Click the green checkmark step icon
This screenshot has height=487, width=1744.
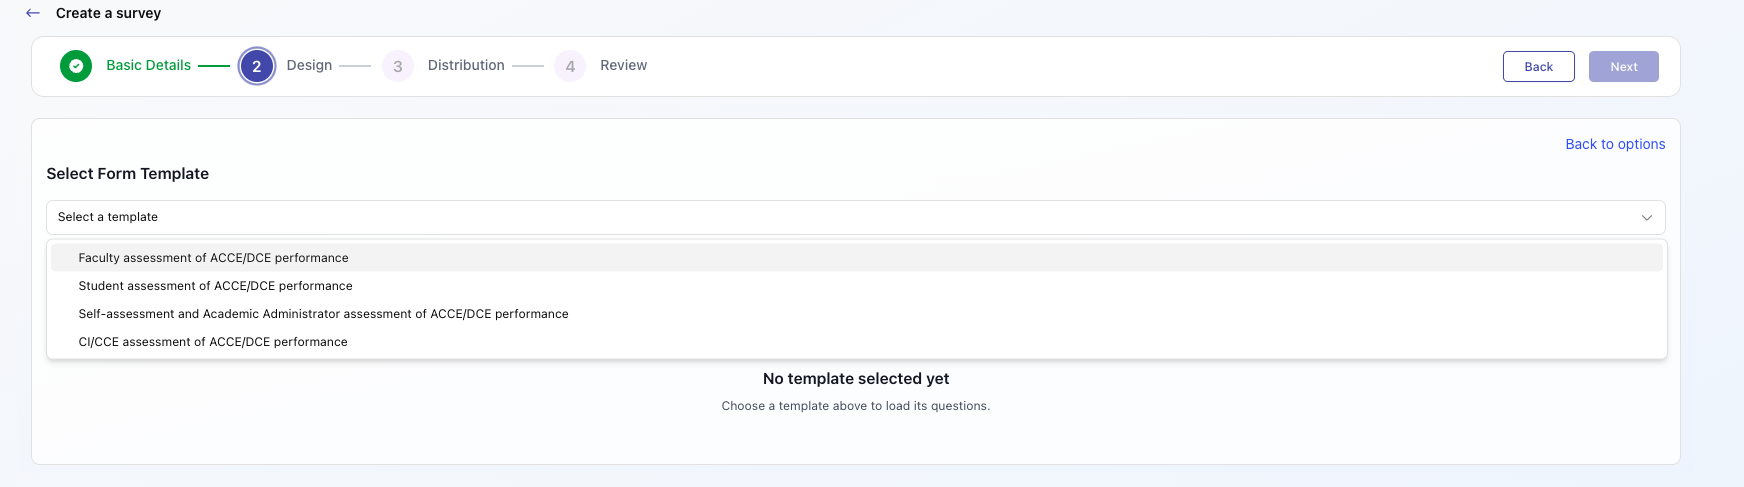coord(76,66)
